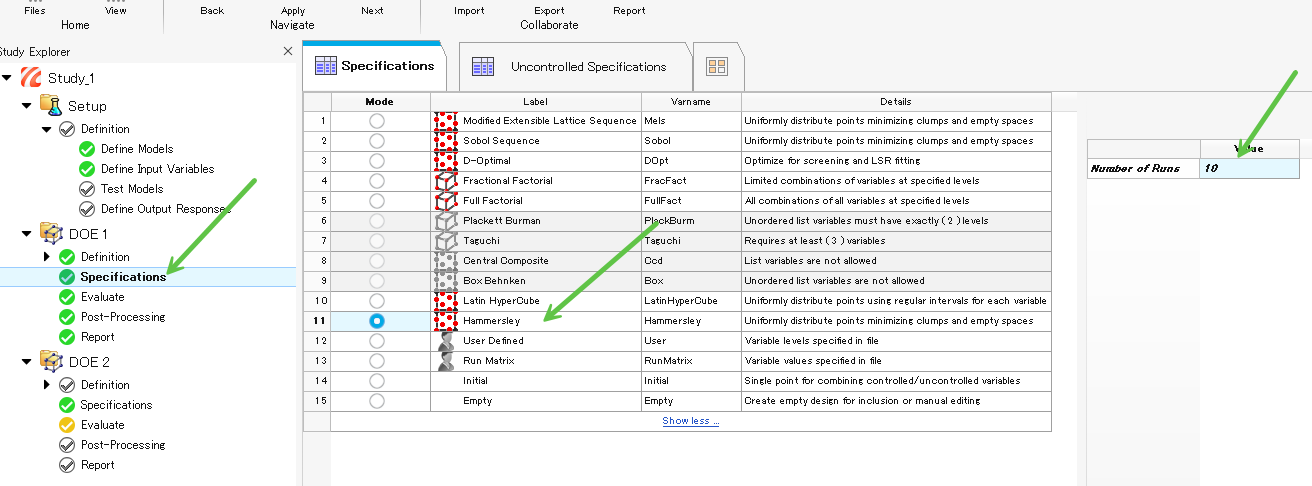The height and width of the screenshot is (486, 1312).
Task: Click status check beside Define Output Responses
Action: 87,209
